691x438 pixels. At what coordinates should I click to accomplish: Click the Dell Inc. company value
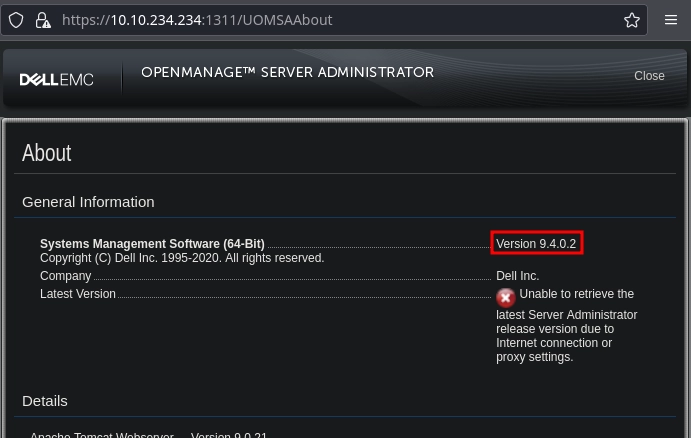point(517,276)
